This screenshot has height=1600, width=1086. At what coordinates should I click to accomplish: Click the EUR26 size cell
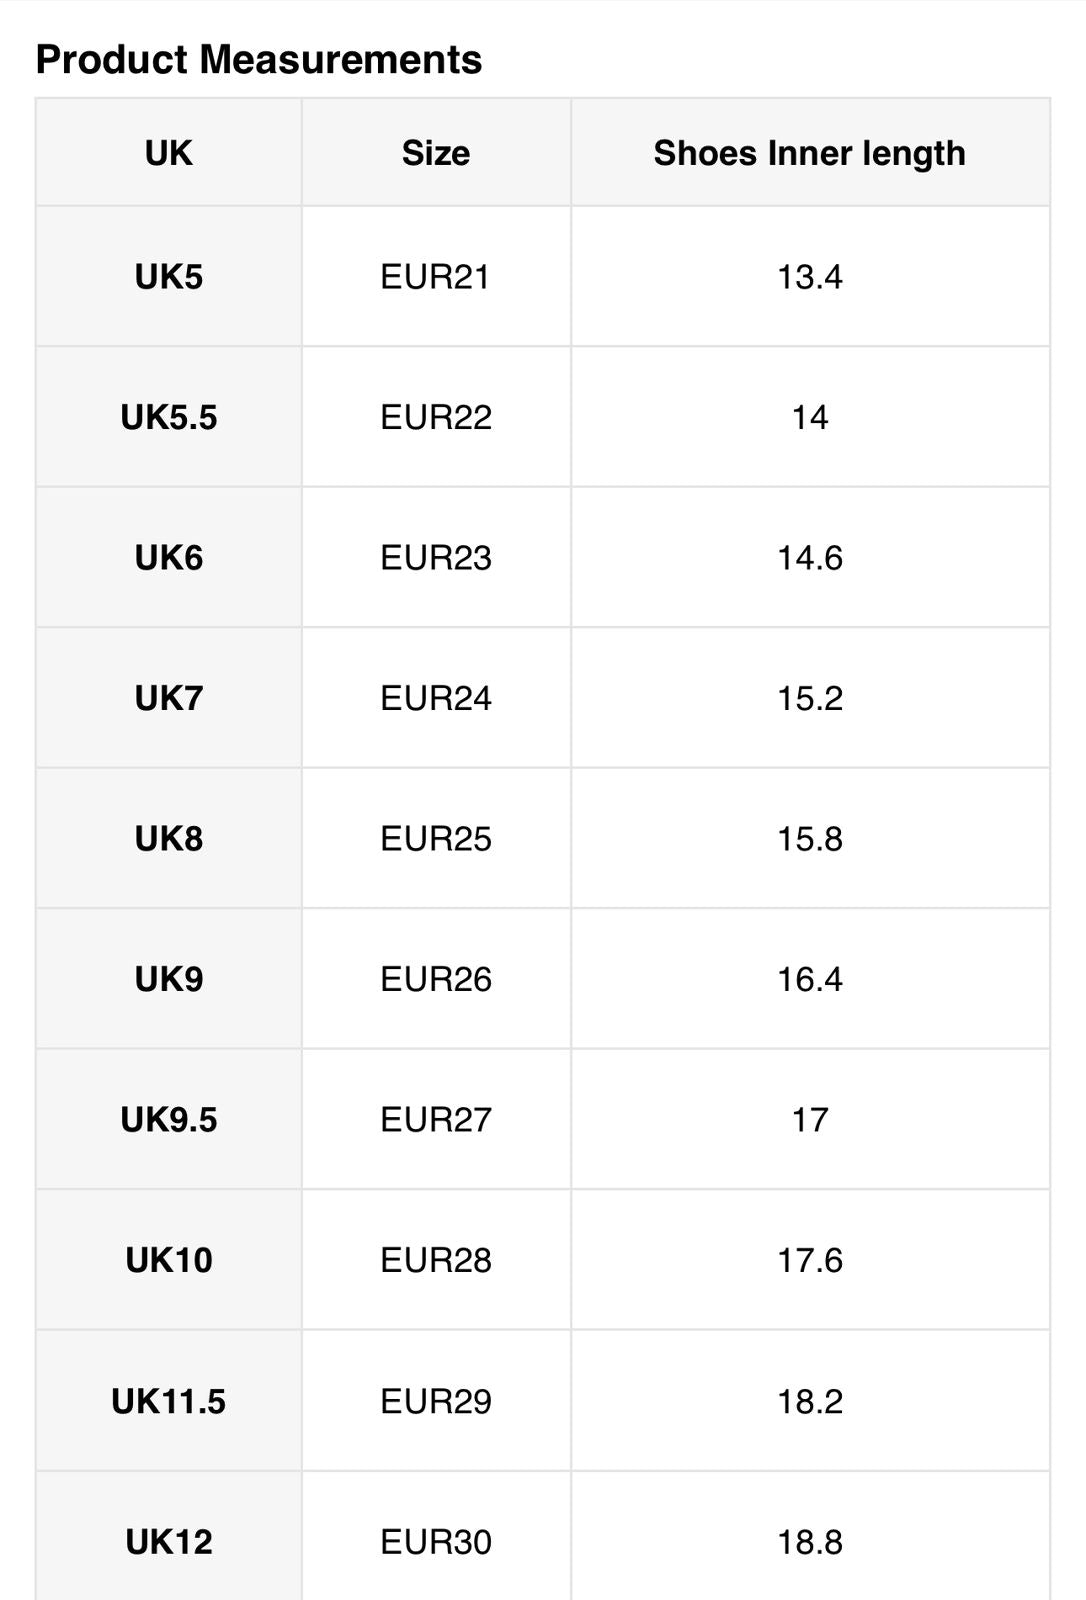click(436, 979)
